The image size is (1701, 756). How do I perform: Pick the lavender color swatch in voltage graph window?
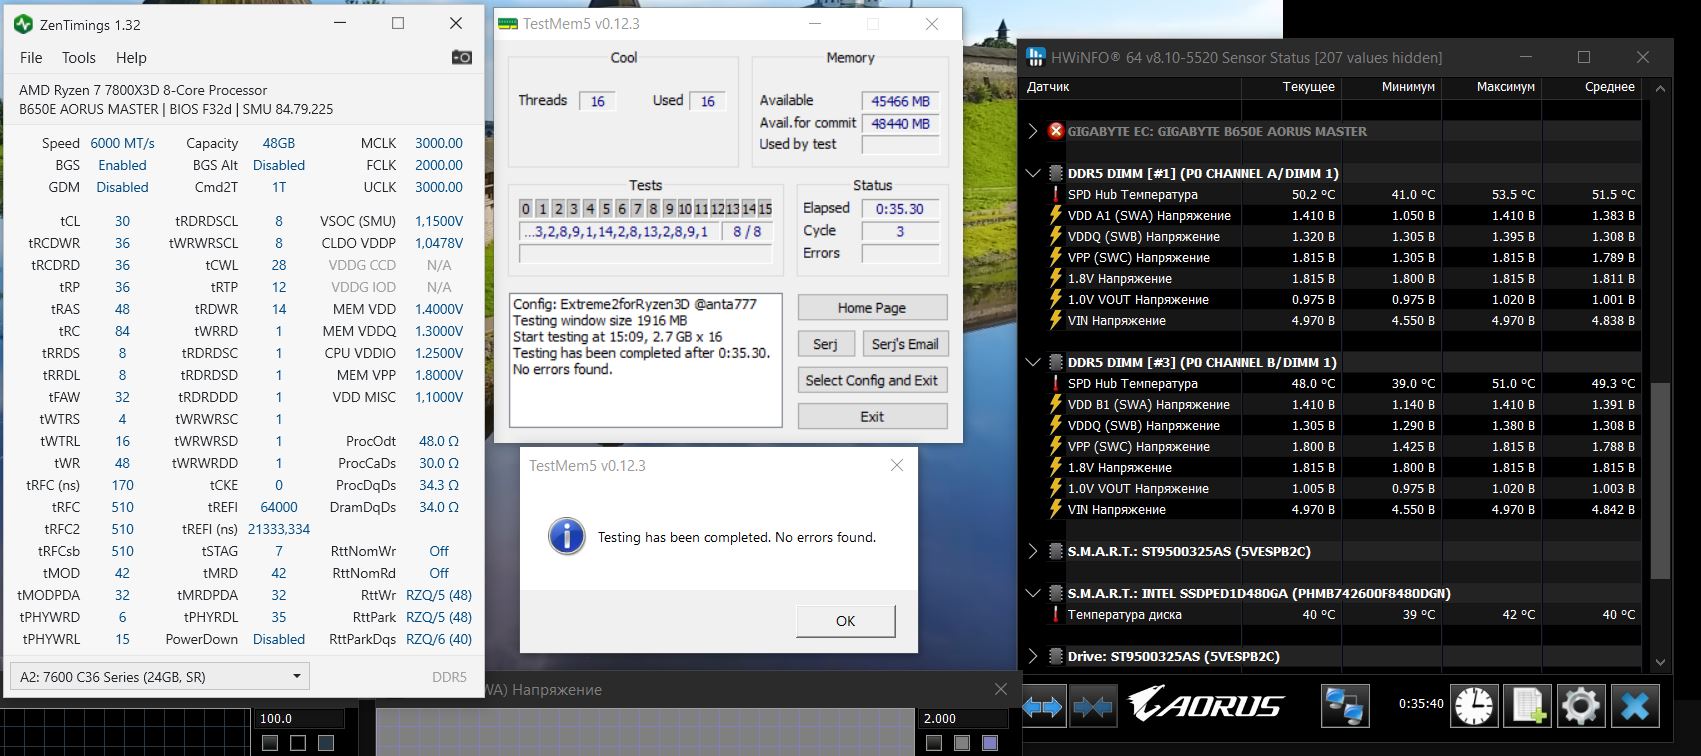(x=990, y=743)
